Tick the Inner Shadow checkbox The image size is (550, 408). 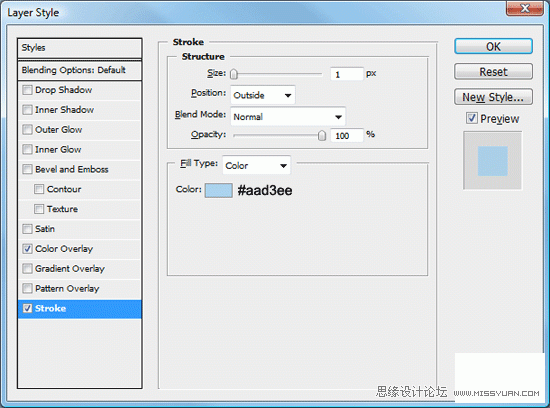27,110
